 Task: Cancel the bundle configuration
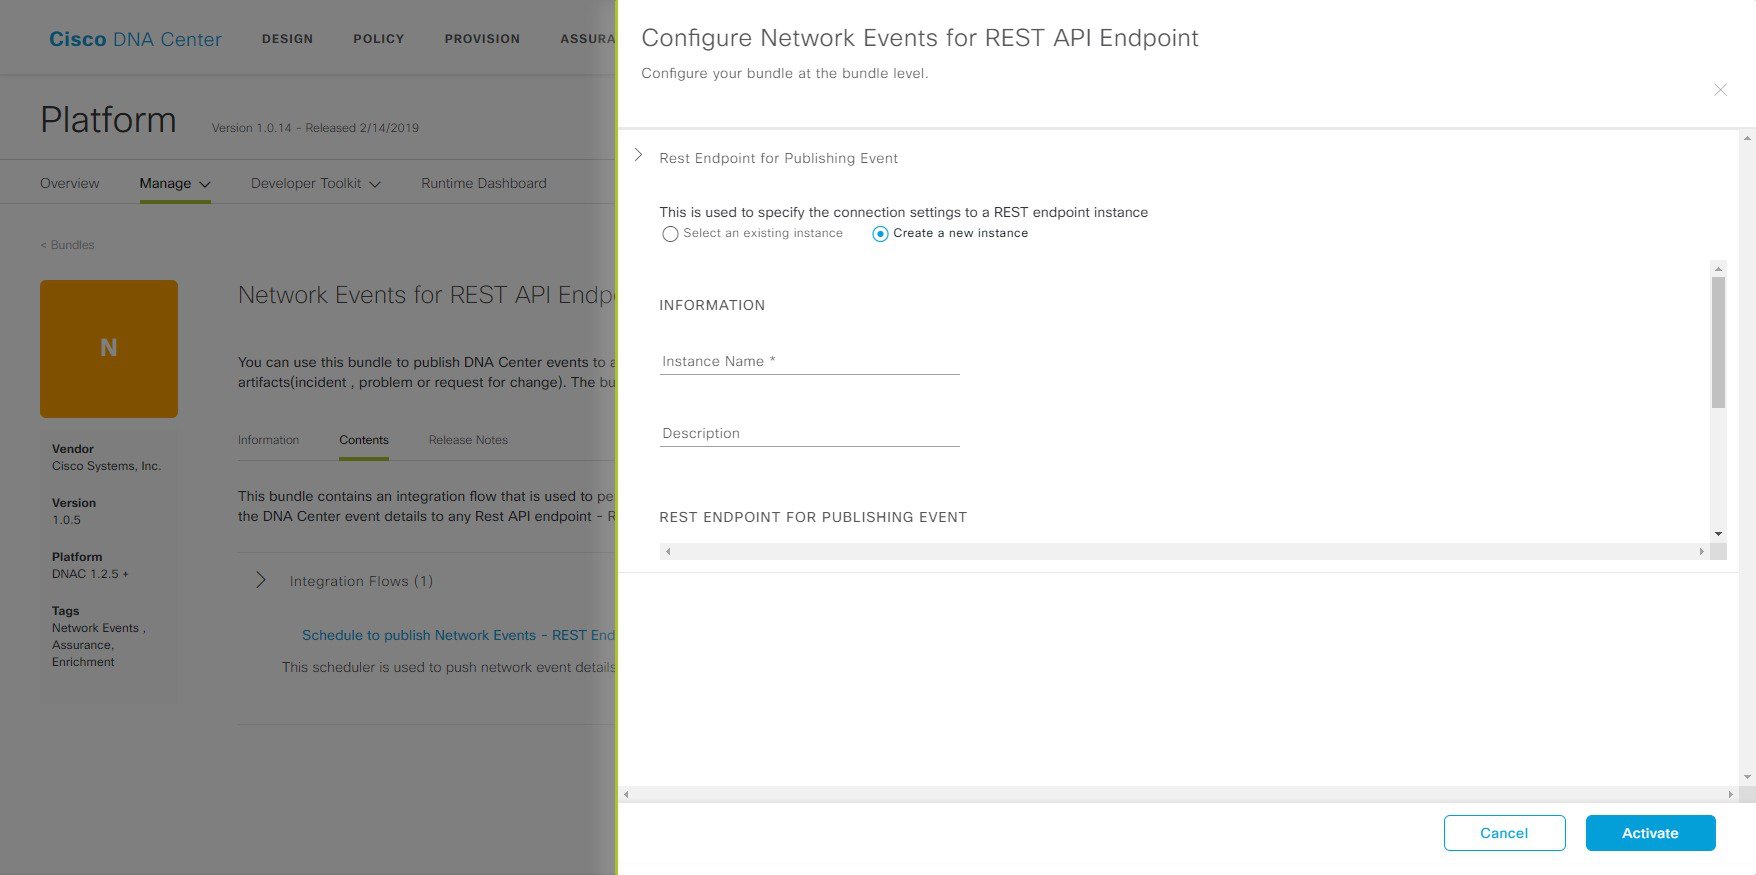coord(1504,833)
